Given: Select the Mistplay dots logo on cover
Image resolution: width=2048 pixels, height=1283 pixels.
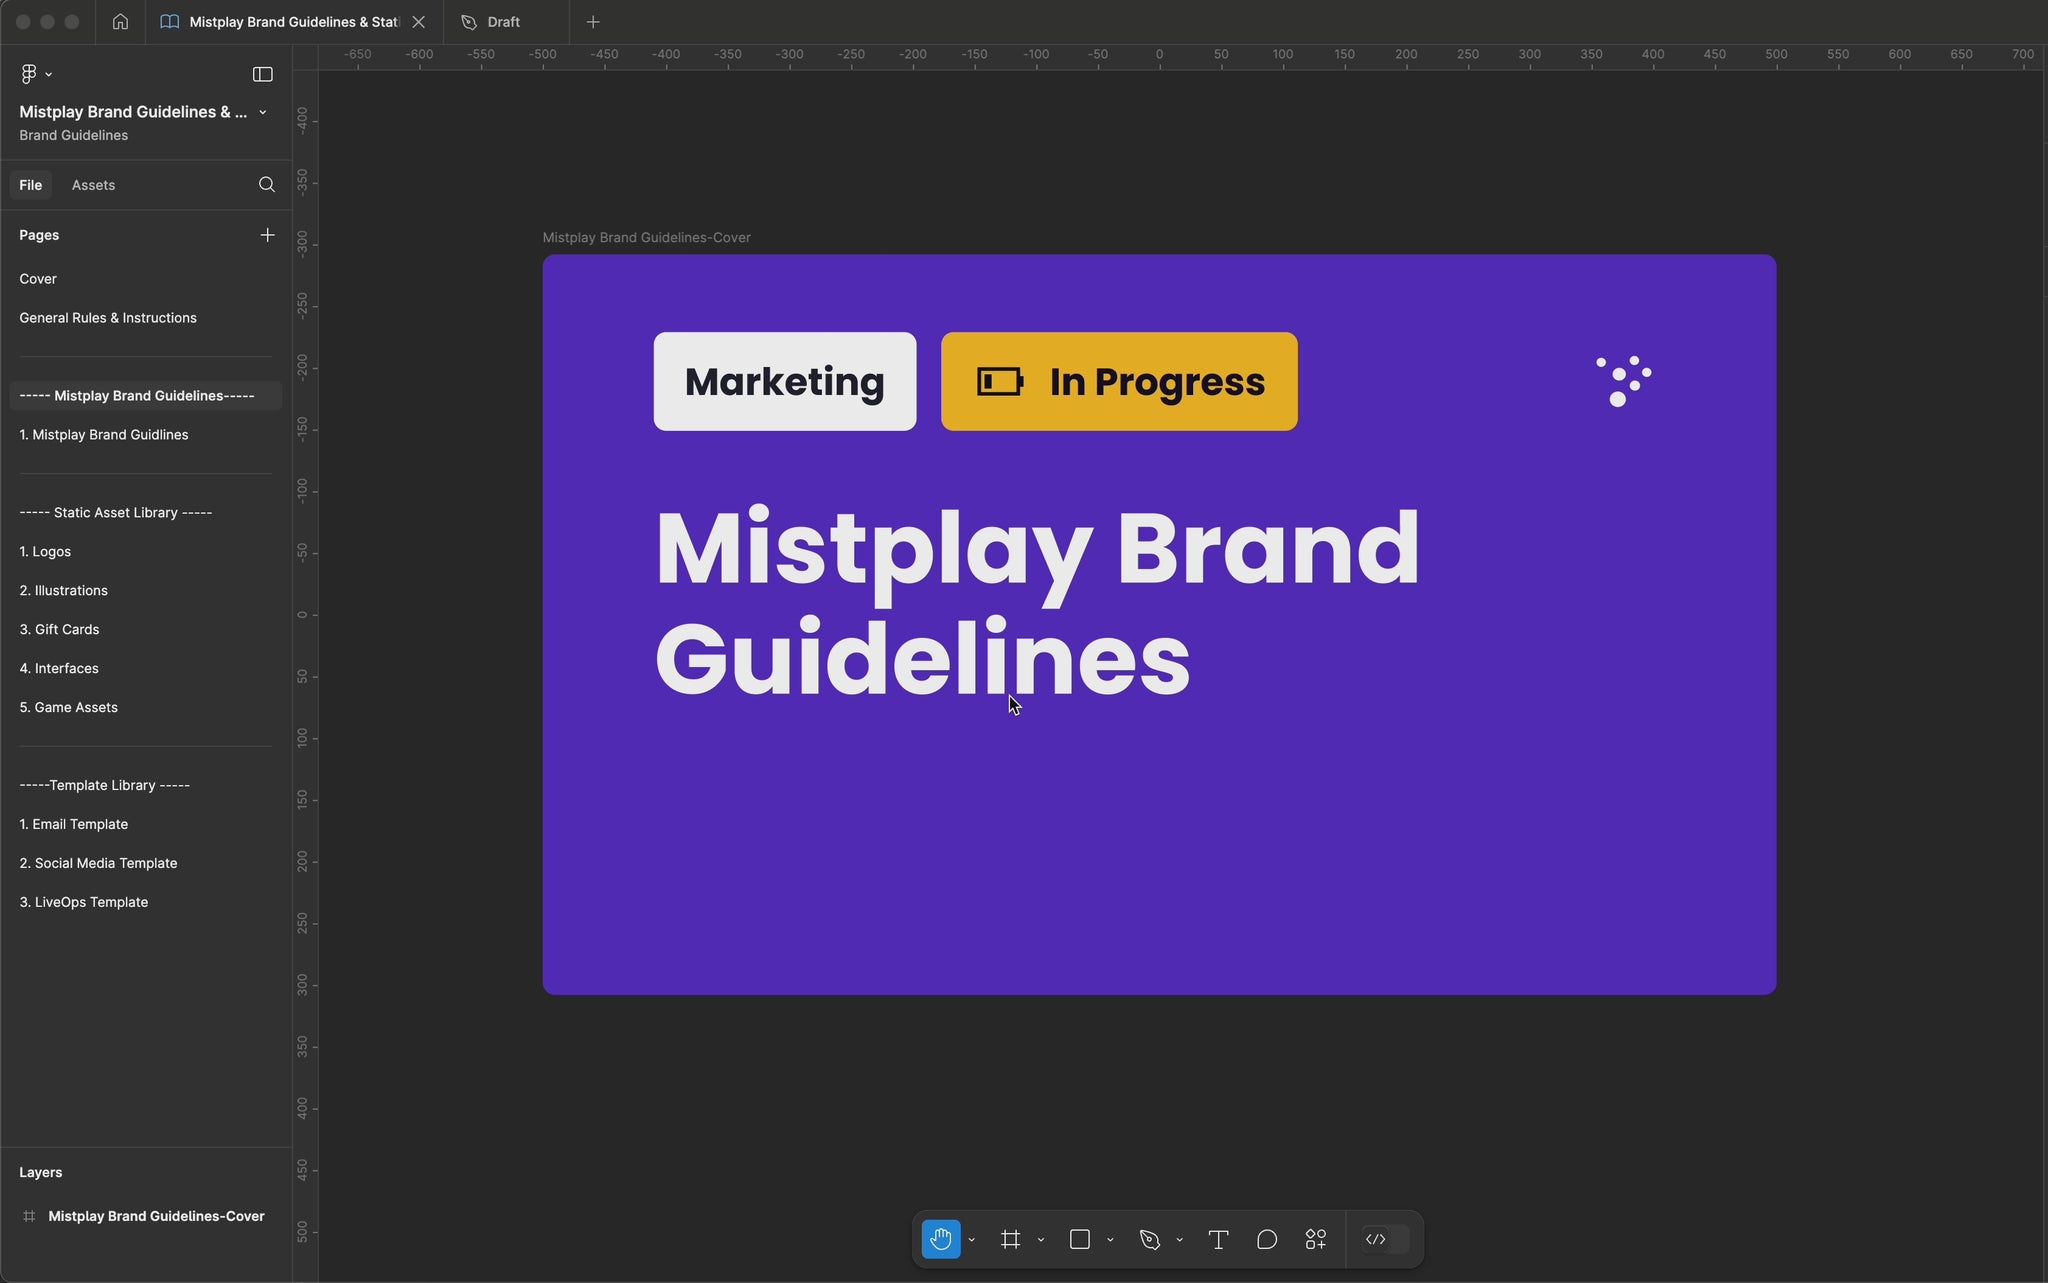Looking at the screenshot, I should click(1624, 382).
